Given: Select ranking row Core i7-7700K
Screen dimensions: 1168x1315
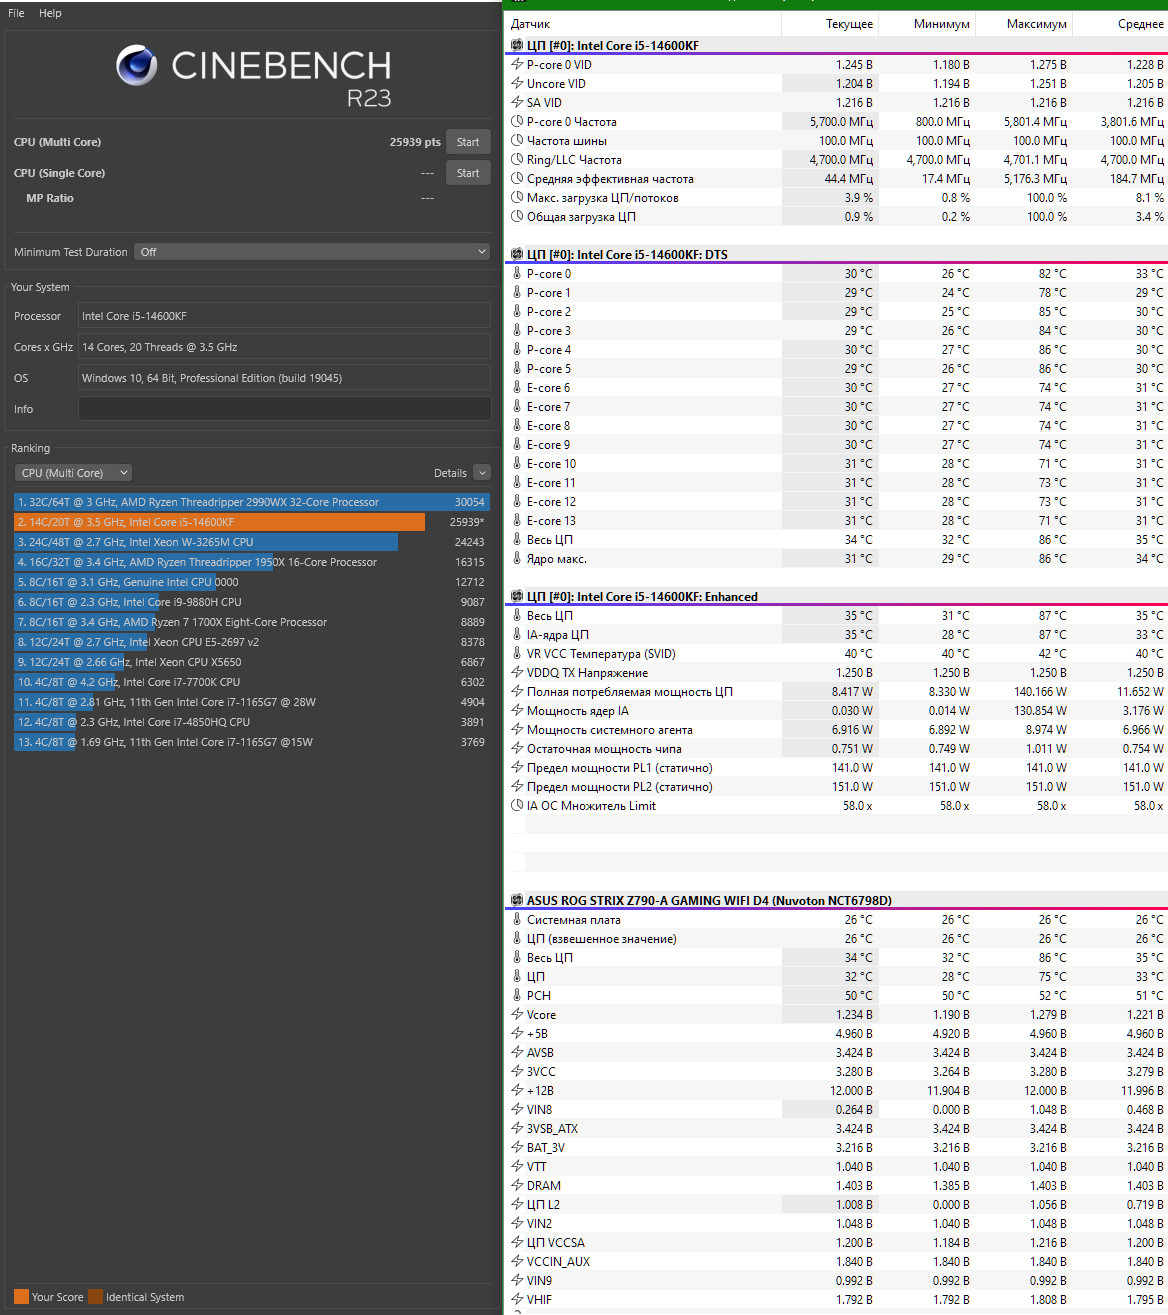Looking at the screenshot, I should [251, 682].
